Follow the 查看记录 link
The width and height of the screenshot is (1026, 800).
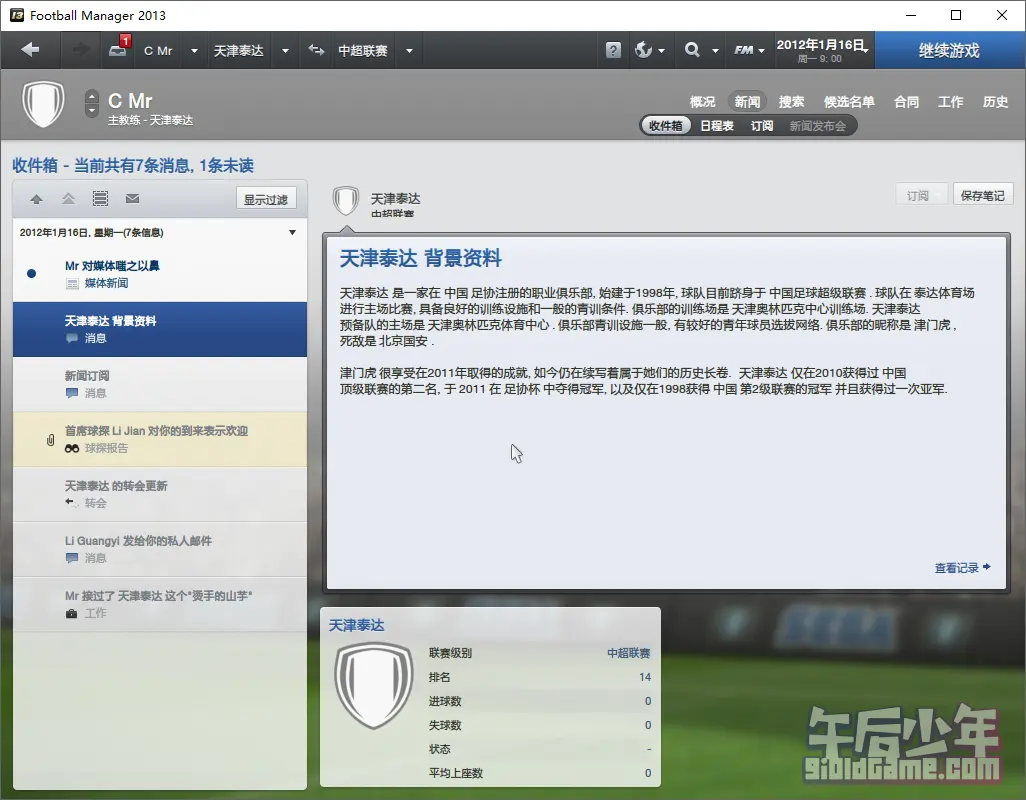coord(962,568)
